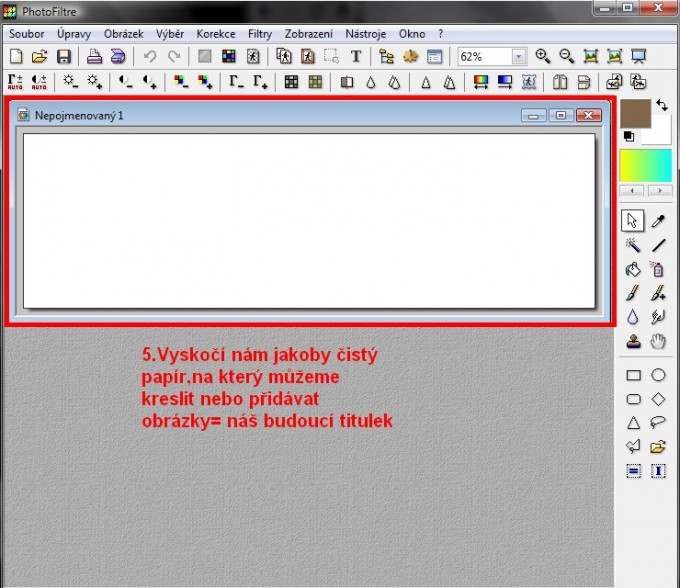Increase saturation with color squares plus icon
680x588 pixels.
click(205, 82)
